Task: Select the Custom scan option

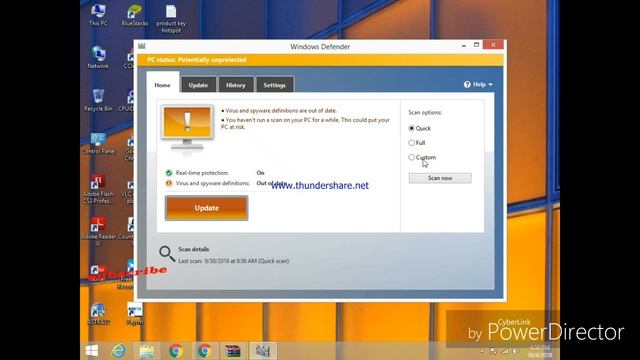Action: (x=422, y=157)
